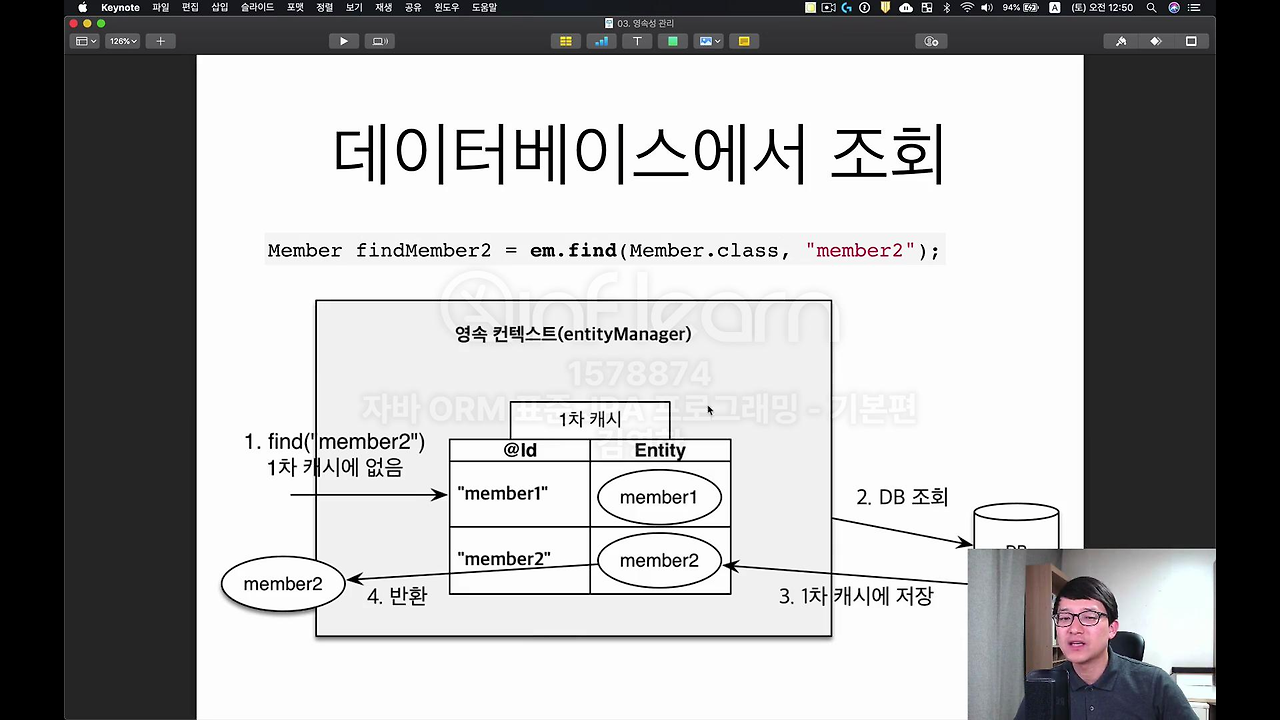The image size is (1280, 720).
Task: Open Keynote Live presentation button
Action: tap(380, 41)
